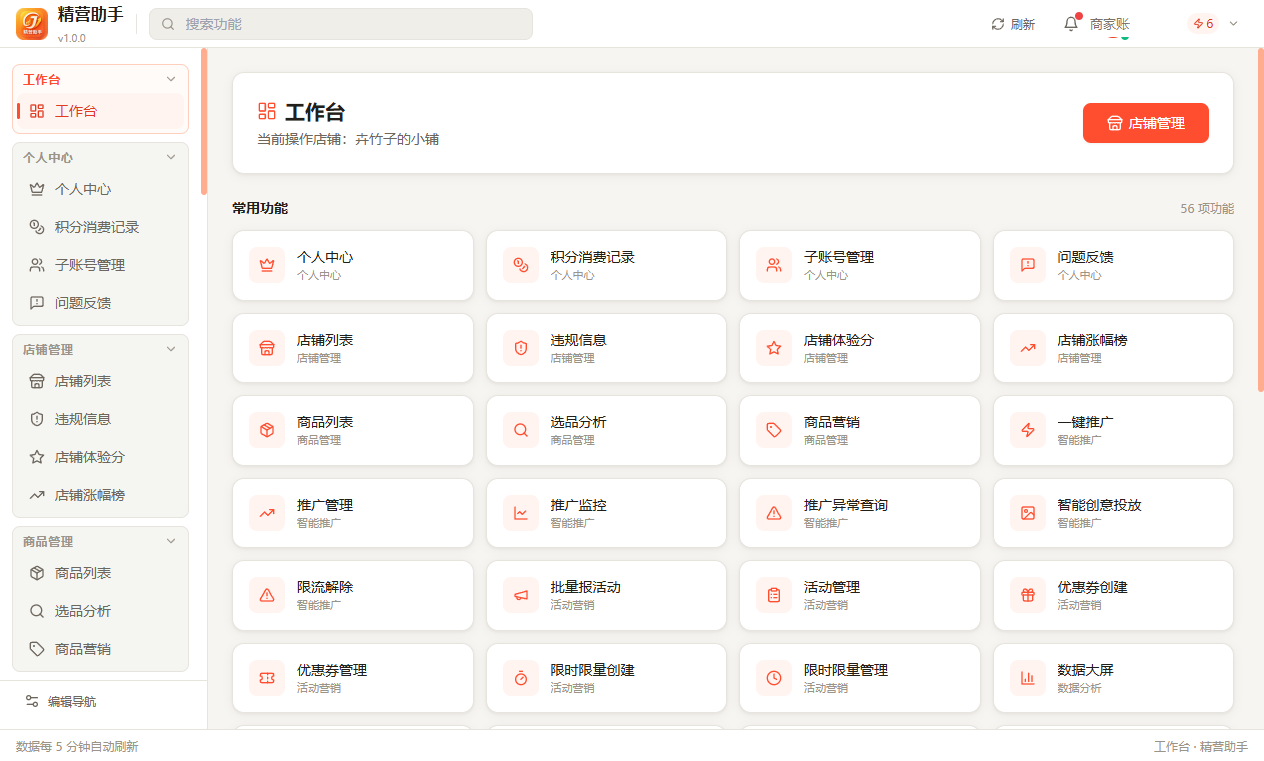Click the megaphone icon on 批量报活动 card

pyautogui.click(x=521, y=595)
